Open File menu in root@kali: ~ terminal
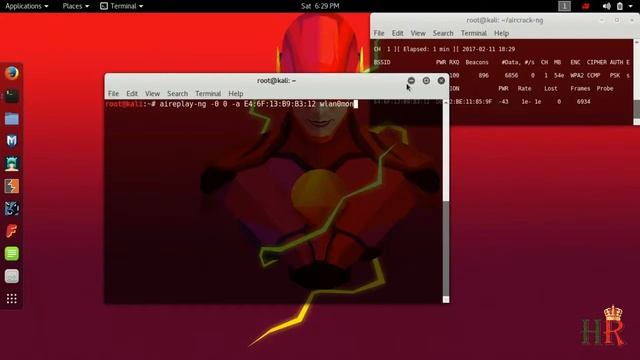The height and width of the screenshot is (360, 640). (113, 93)
